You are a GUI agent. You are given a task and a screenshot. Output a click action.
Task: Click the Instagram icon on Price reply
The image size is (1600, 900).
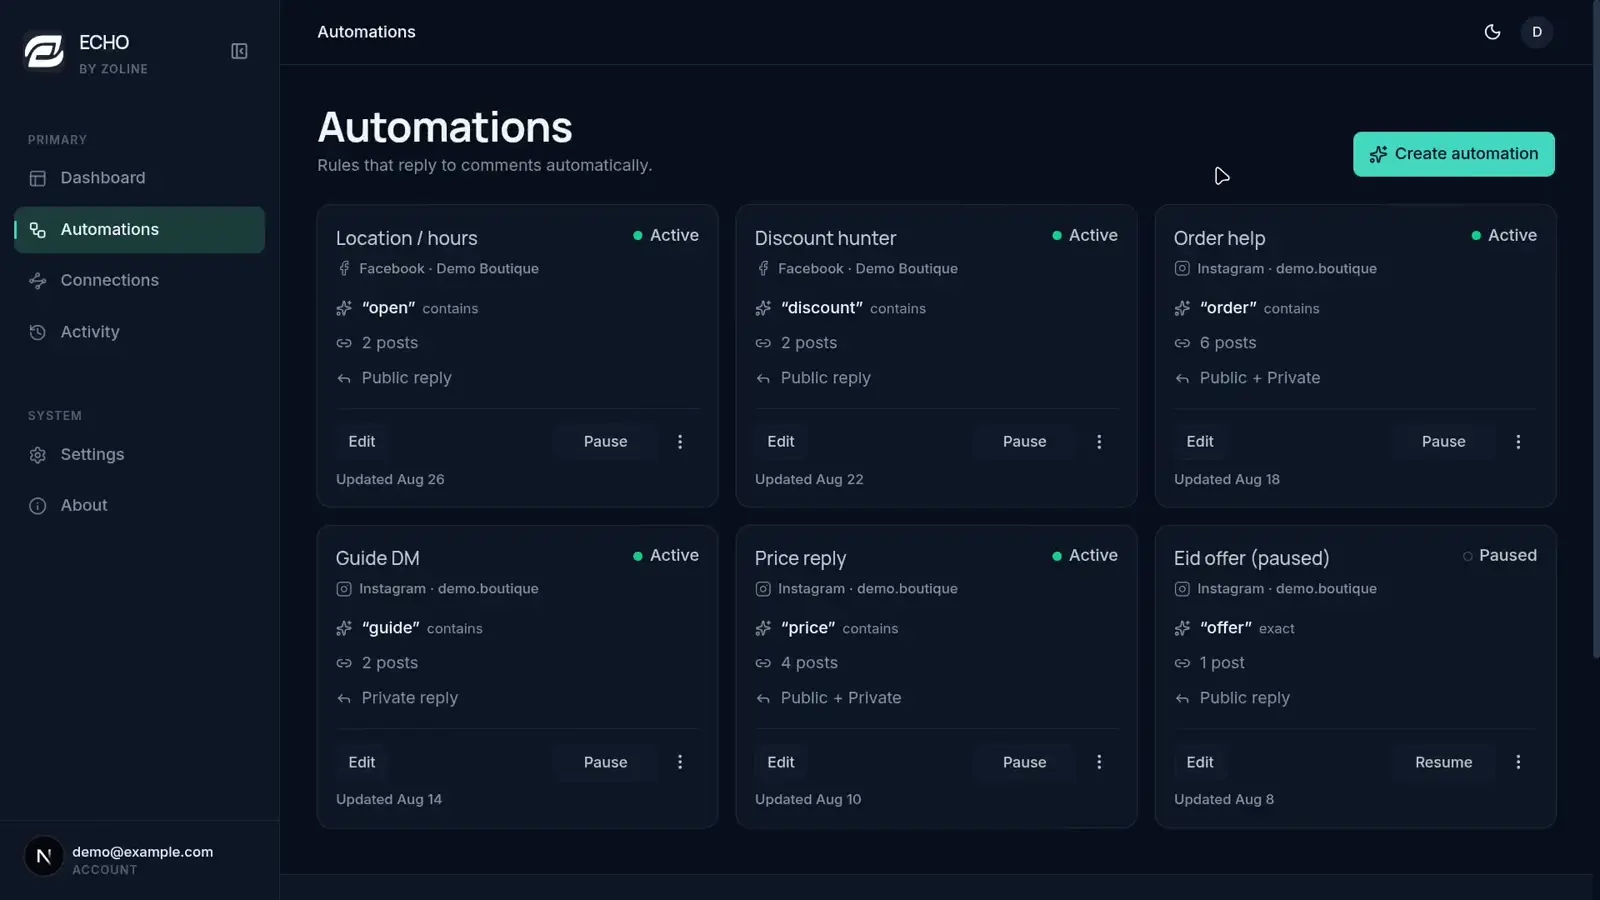click(x=763, y=589)
